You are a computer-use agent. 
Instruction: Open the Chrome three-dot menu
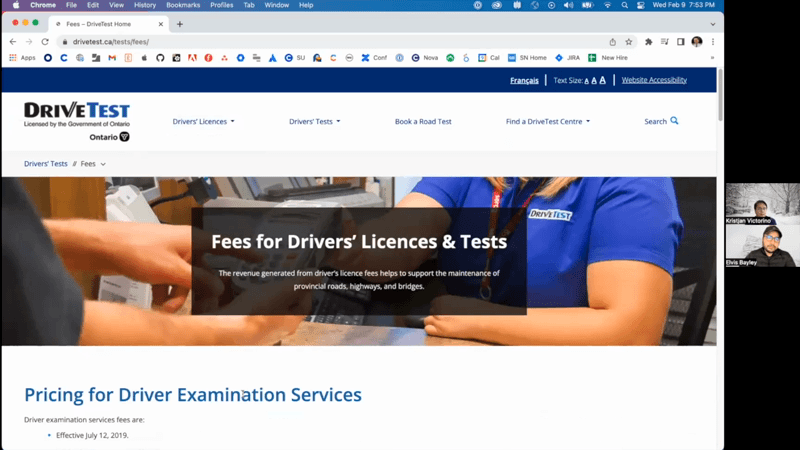pos(713,42)
